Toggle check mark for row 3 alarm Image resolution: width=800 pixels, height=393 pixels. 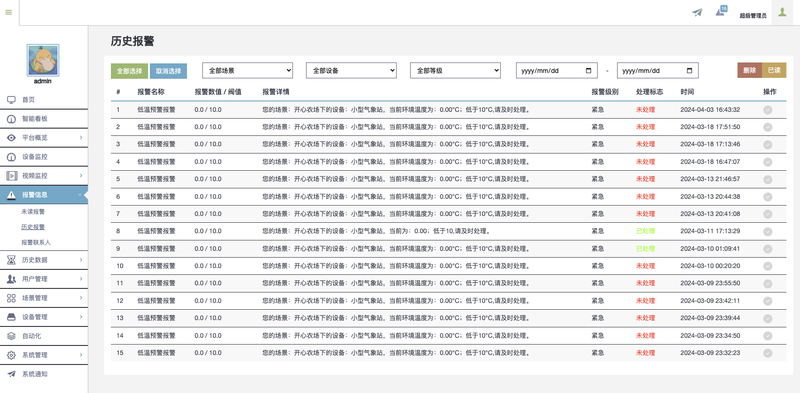(x=767, y=144)
